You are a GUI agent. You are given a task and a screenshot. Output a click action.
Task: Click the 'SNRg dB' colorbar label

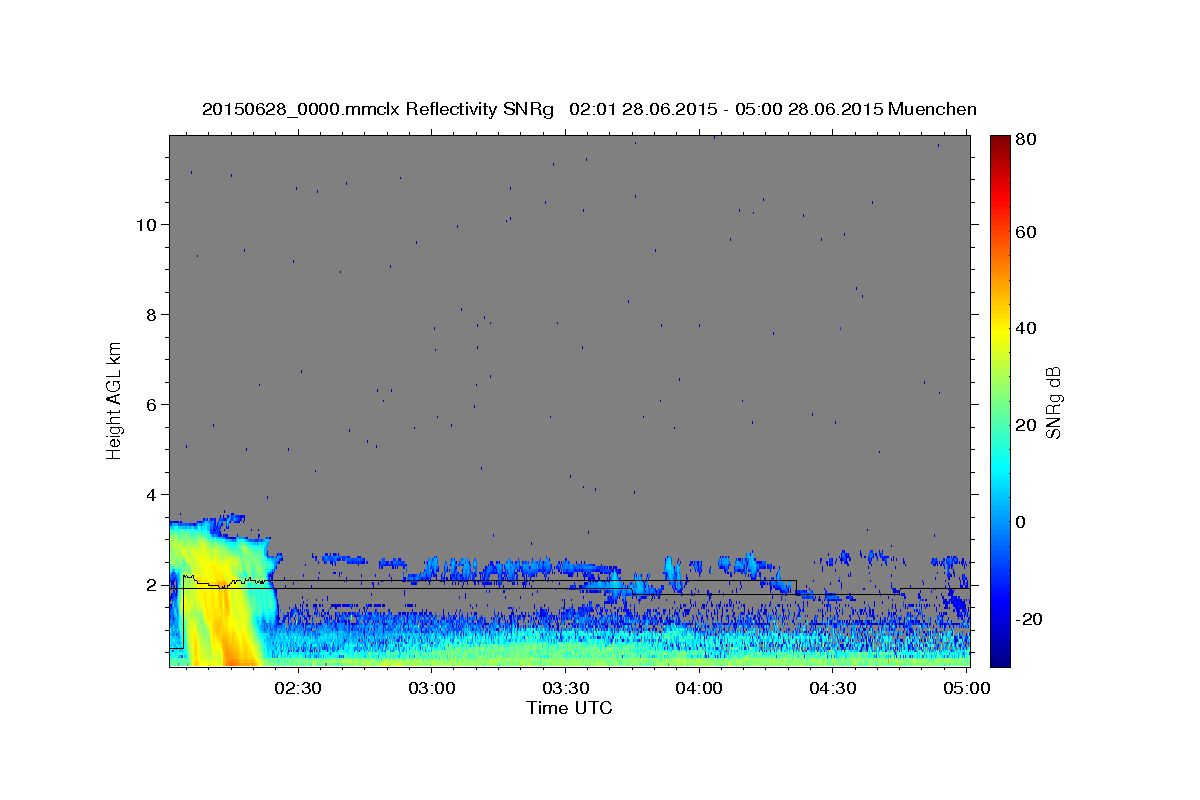click(1053, 403)
